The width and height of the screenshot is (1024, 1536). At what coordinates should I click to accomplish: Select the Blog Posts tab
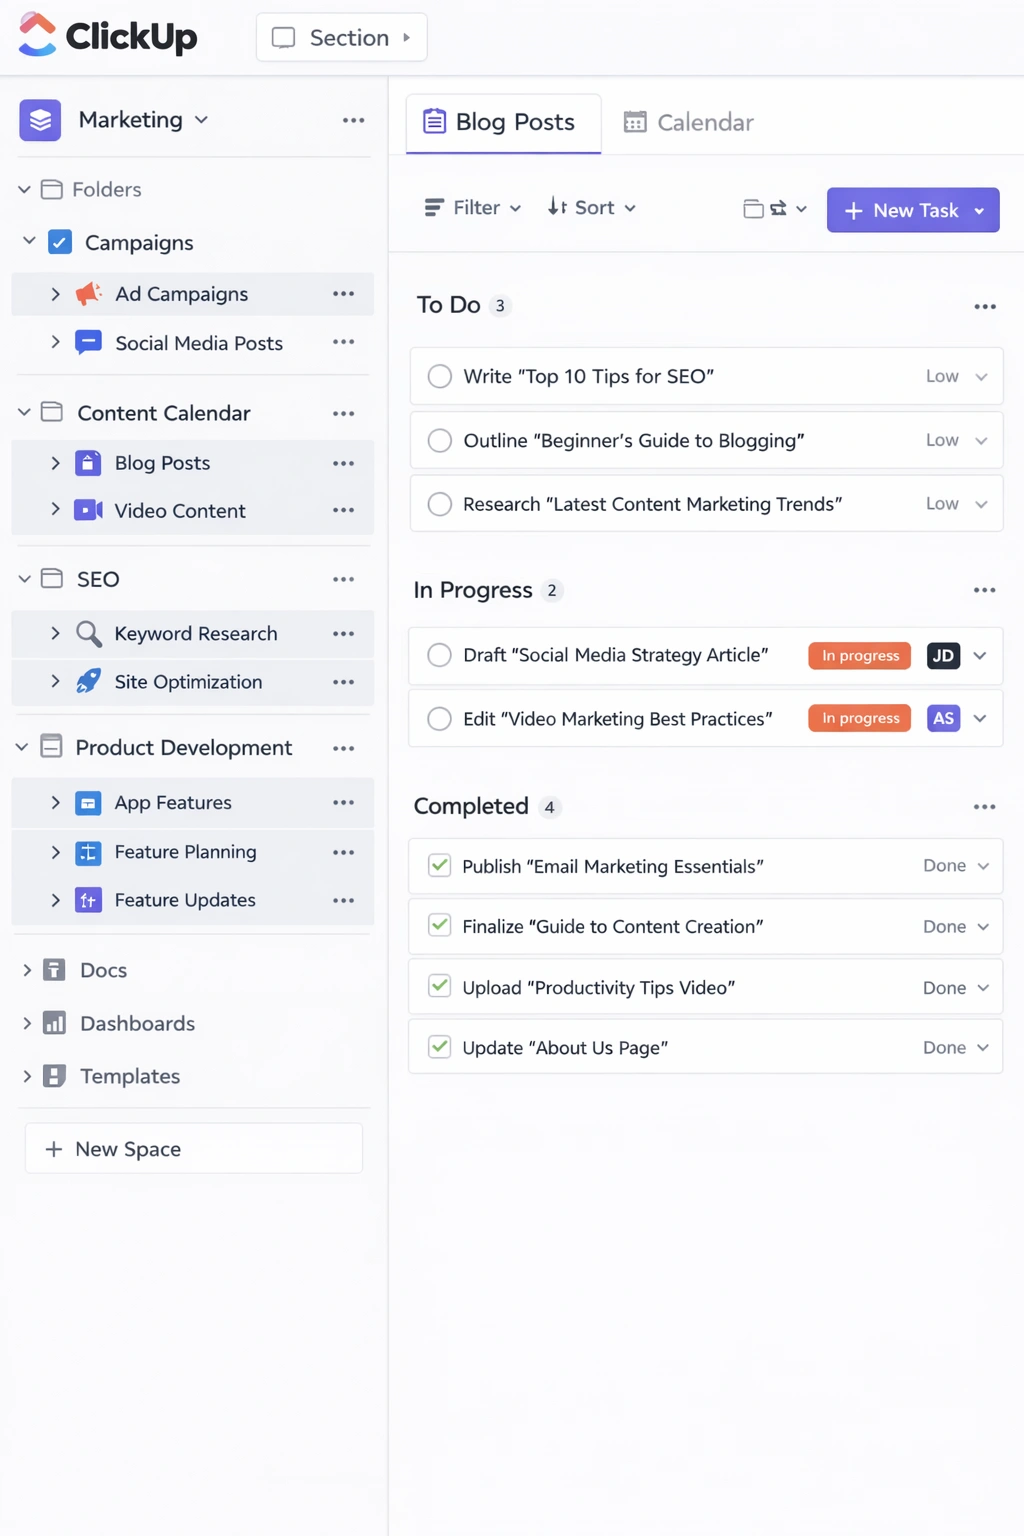pos(502,123)
